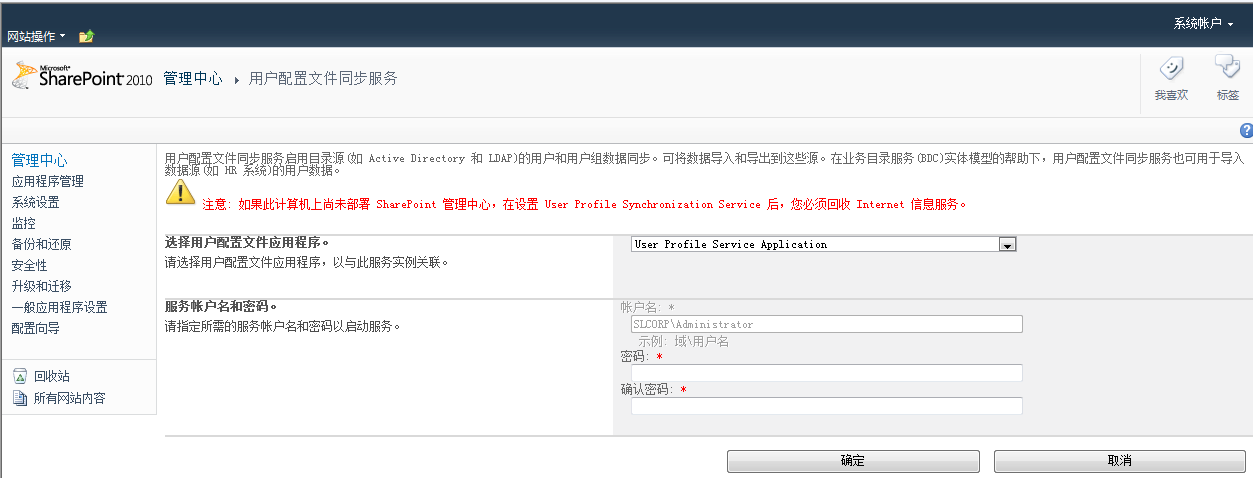Open the User Profile Service Application dropdown

coord(824,244)
